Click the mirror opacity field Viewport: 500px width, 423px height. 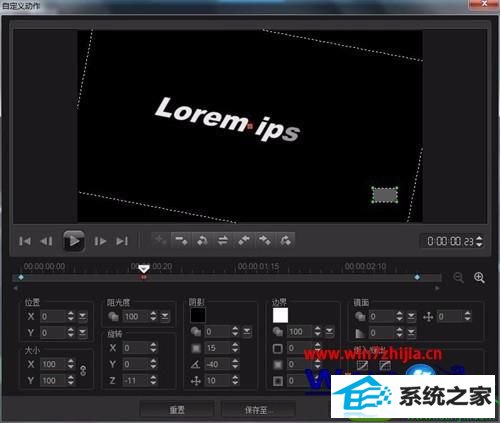coord(382,316)
